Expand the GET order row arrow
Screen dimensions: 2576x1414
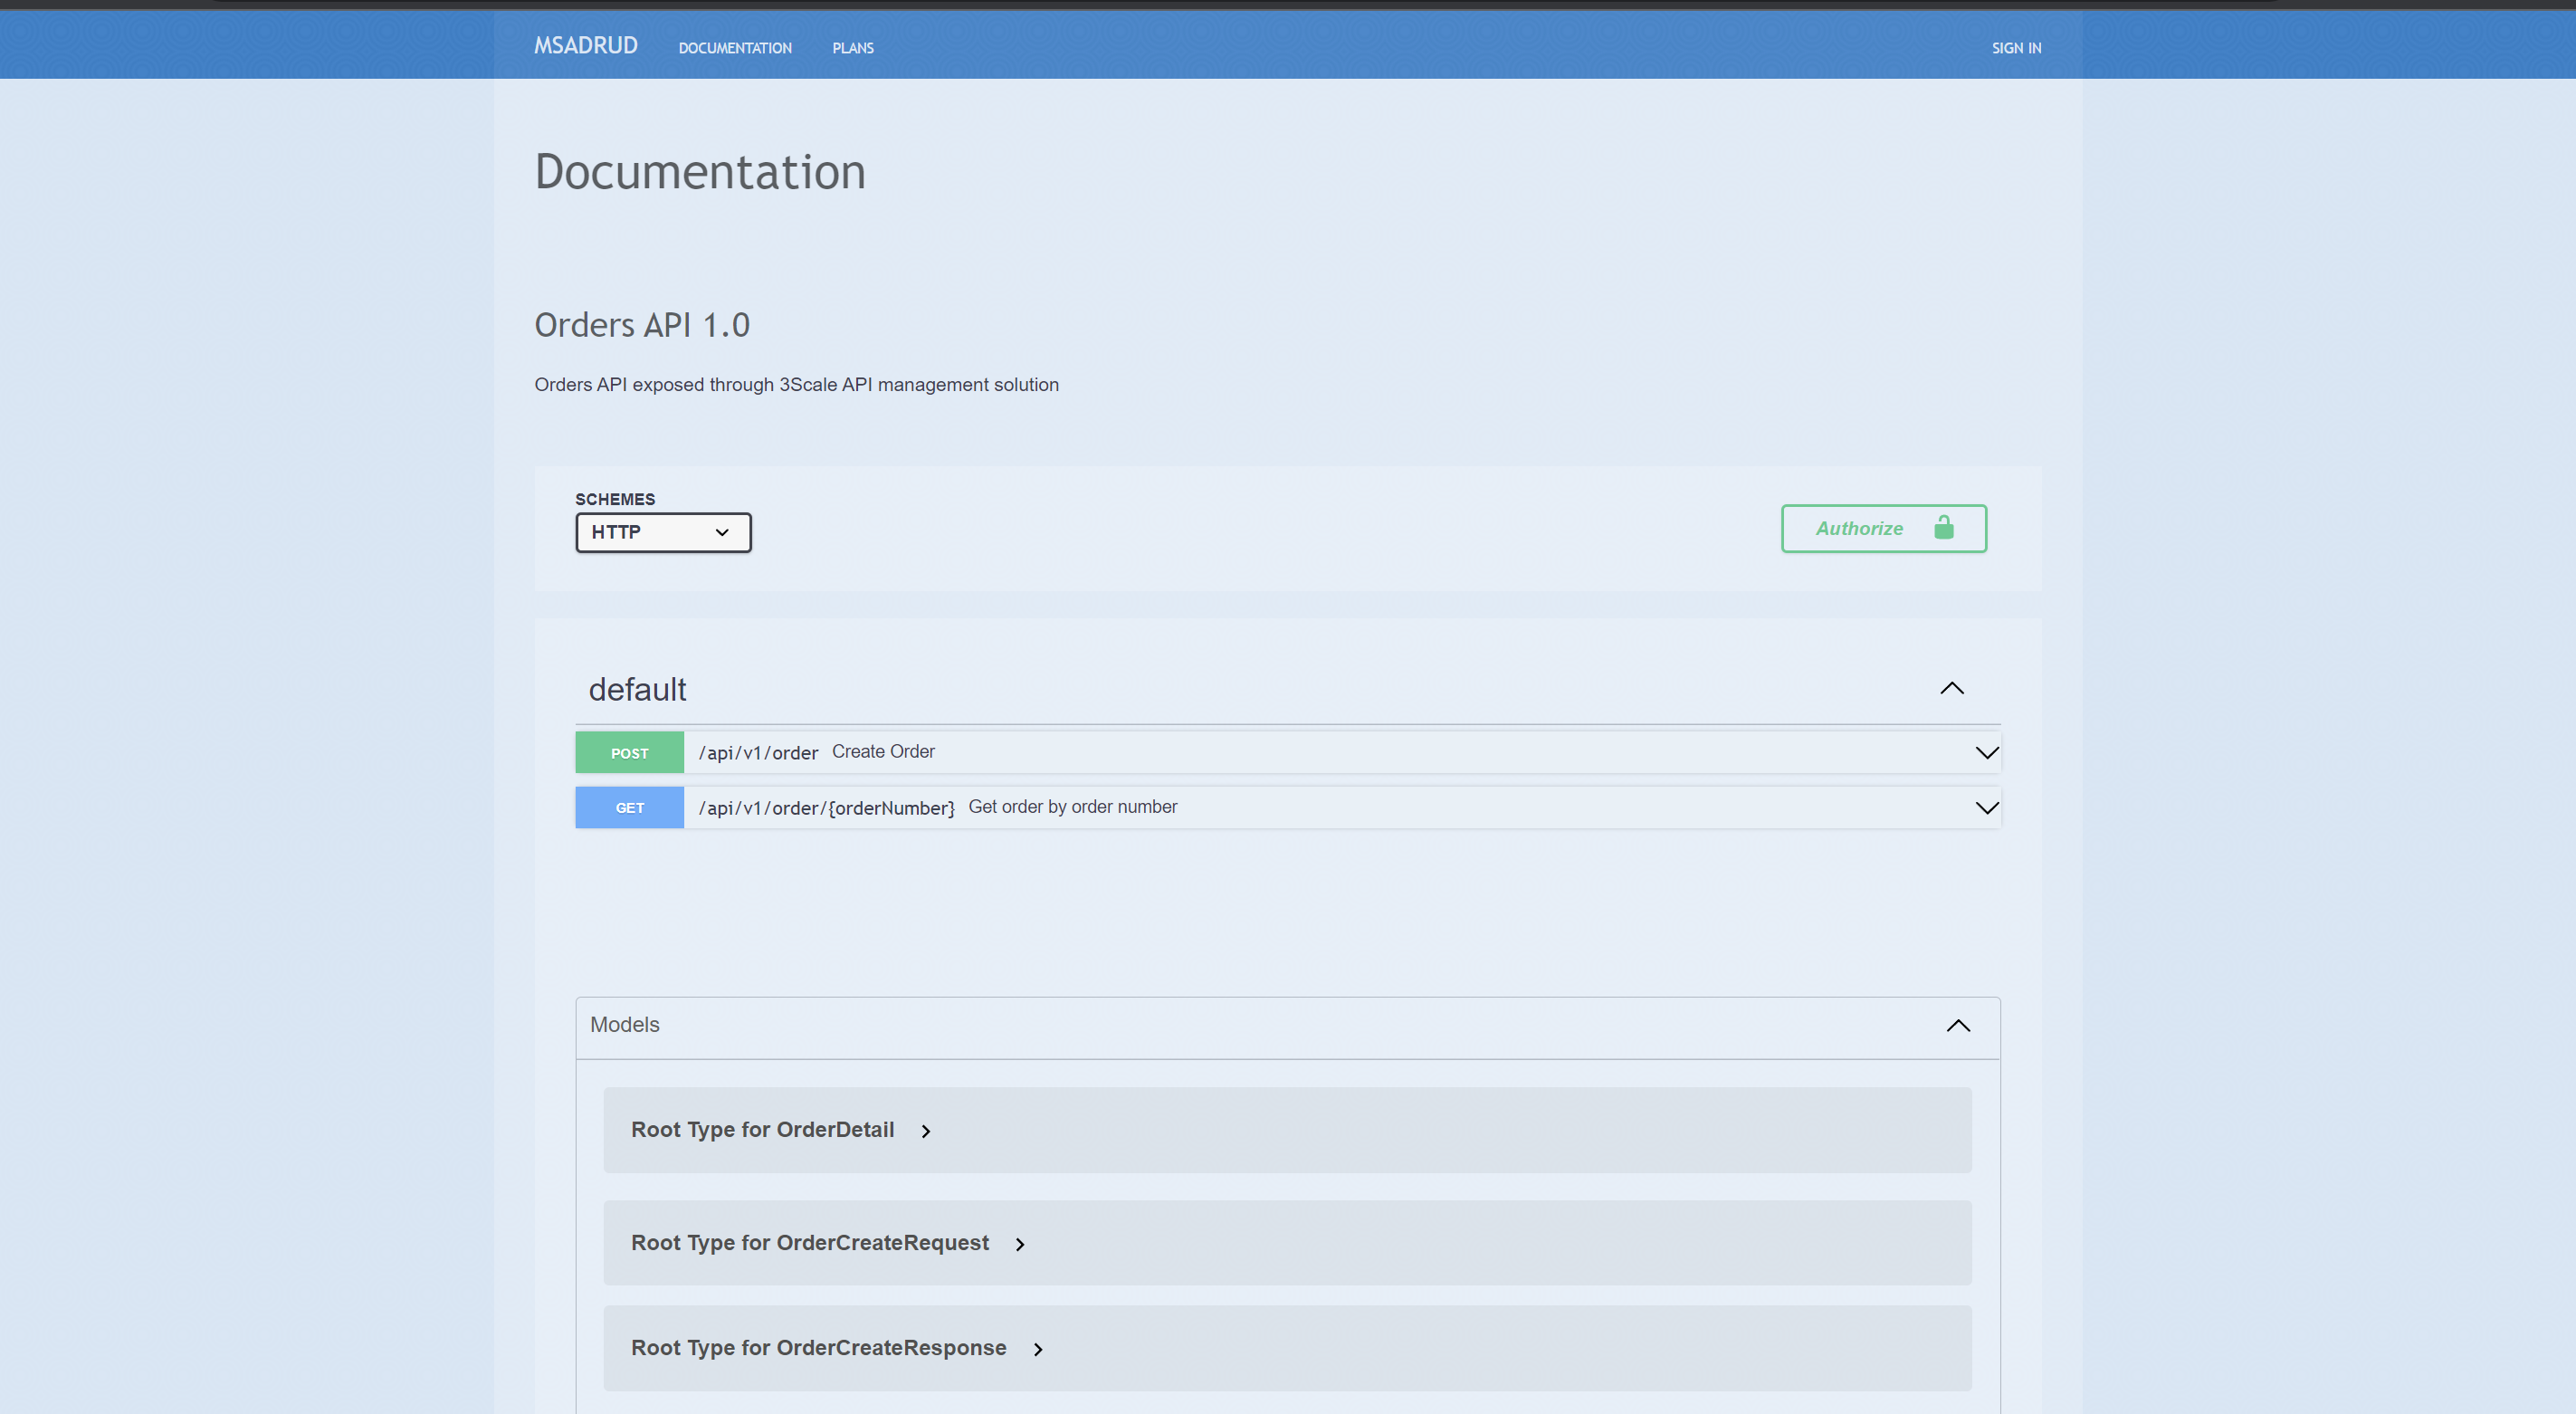point(1986,807)
